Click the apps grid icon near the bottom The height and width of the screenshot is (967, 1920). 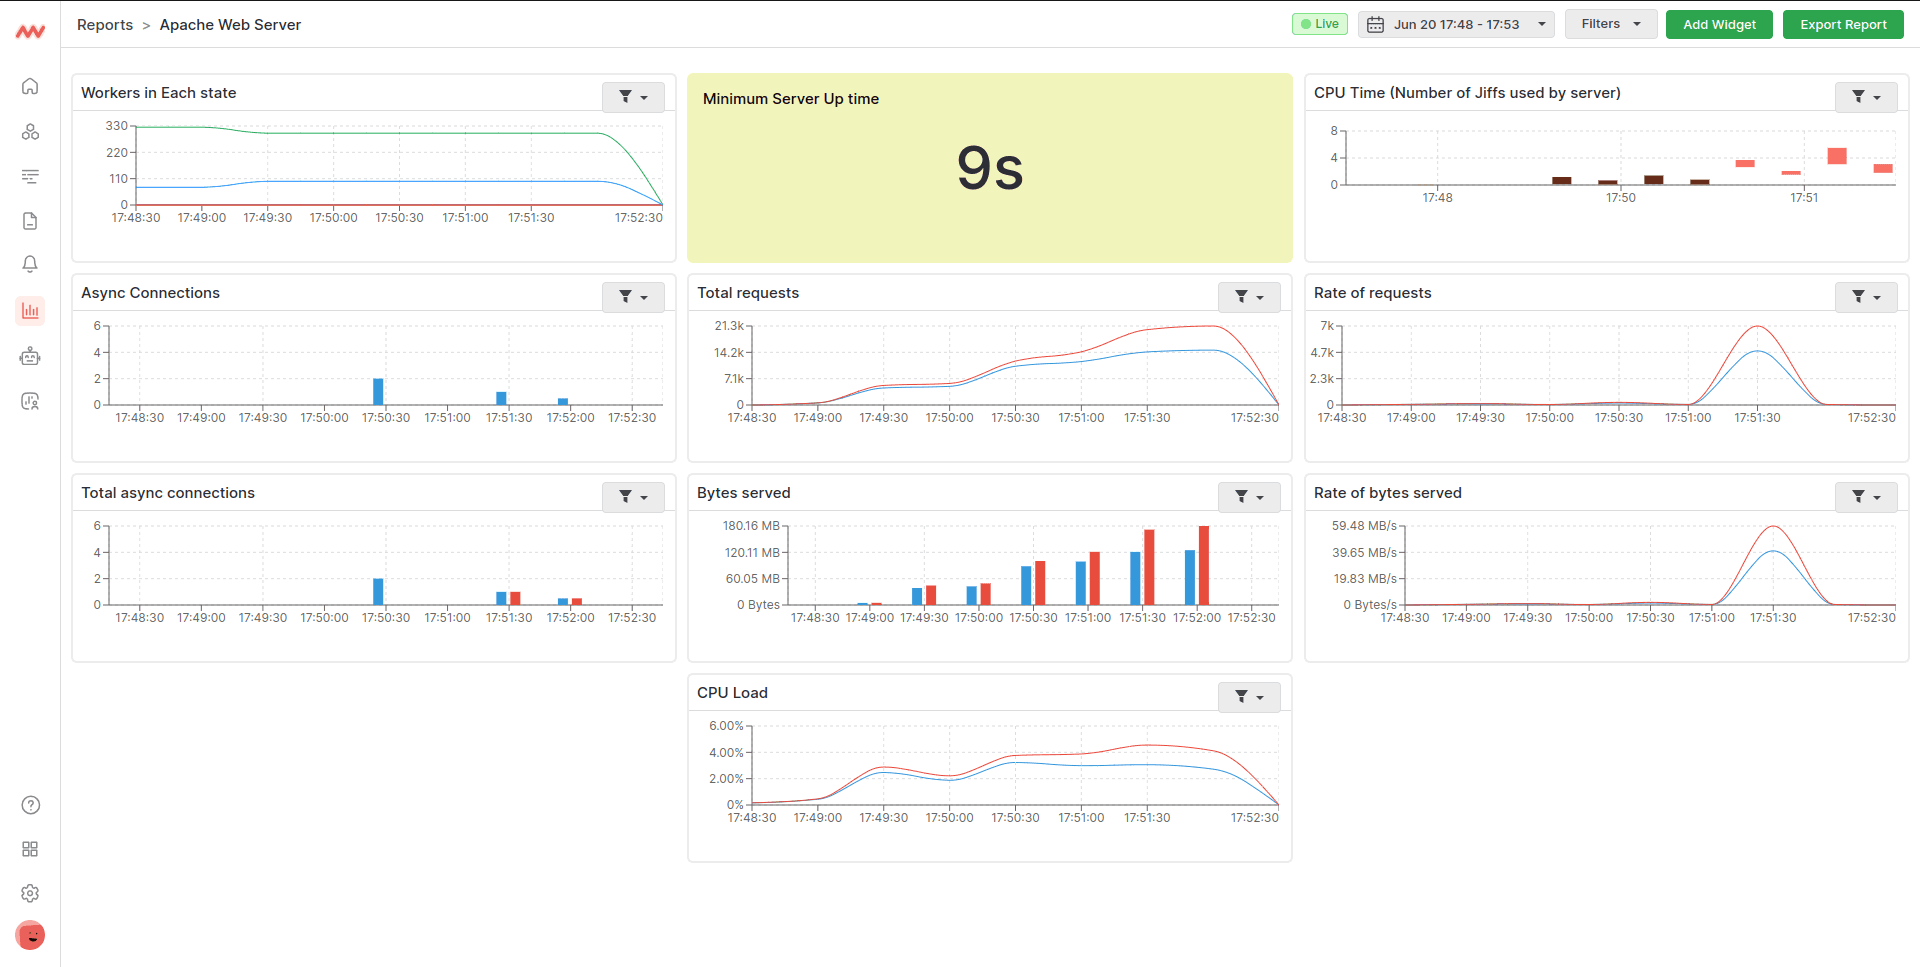coord(30,848)
